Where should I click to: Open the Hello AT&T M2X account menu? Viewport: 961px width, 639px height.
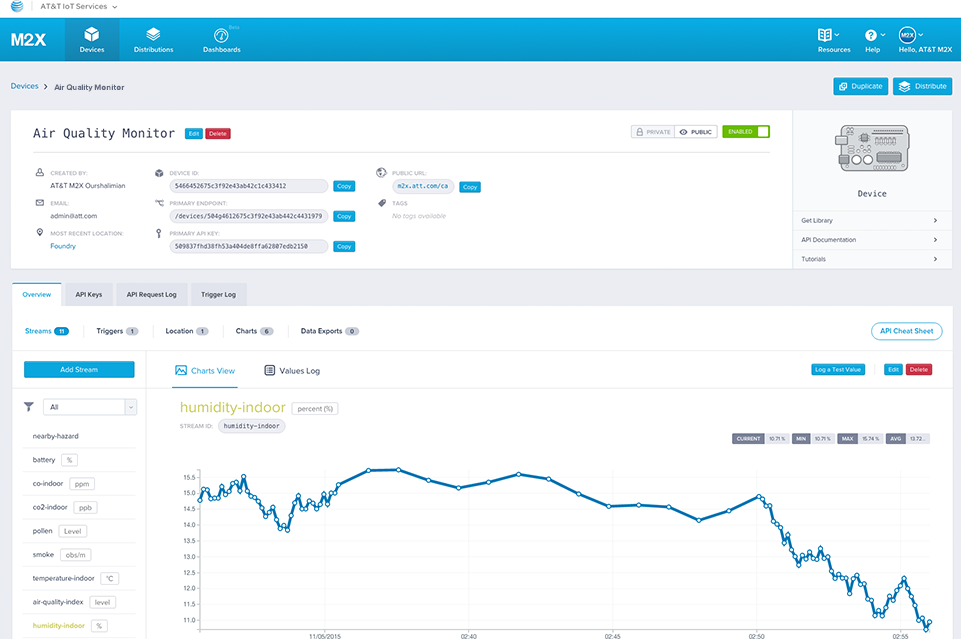pyautogui.click(x=925, y=40)
